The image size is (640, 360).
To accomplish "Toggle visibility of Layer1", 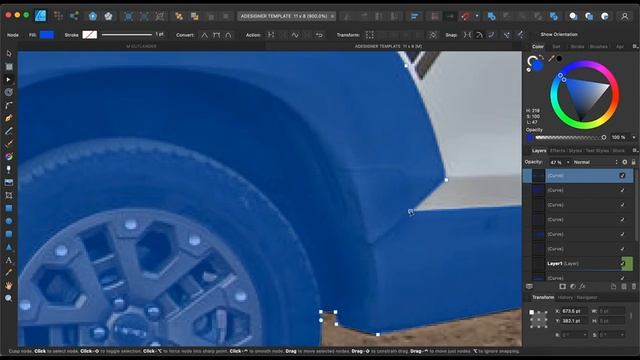I will tap(623, 264).
